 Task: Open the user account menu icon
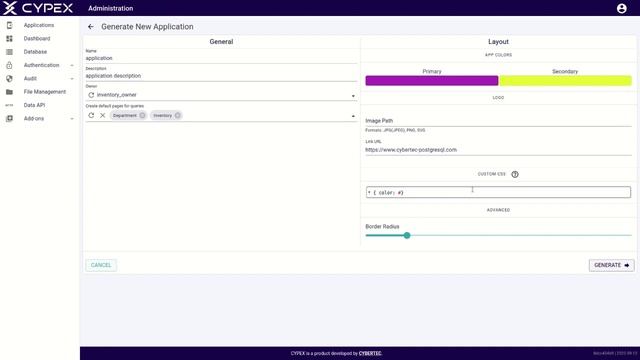(621, 8)
